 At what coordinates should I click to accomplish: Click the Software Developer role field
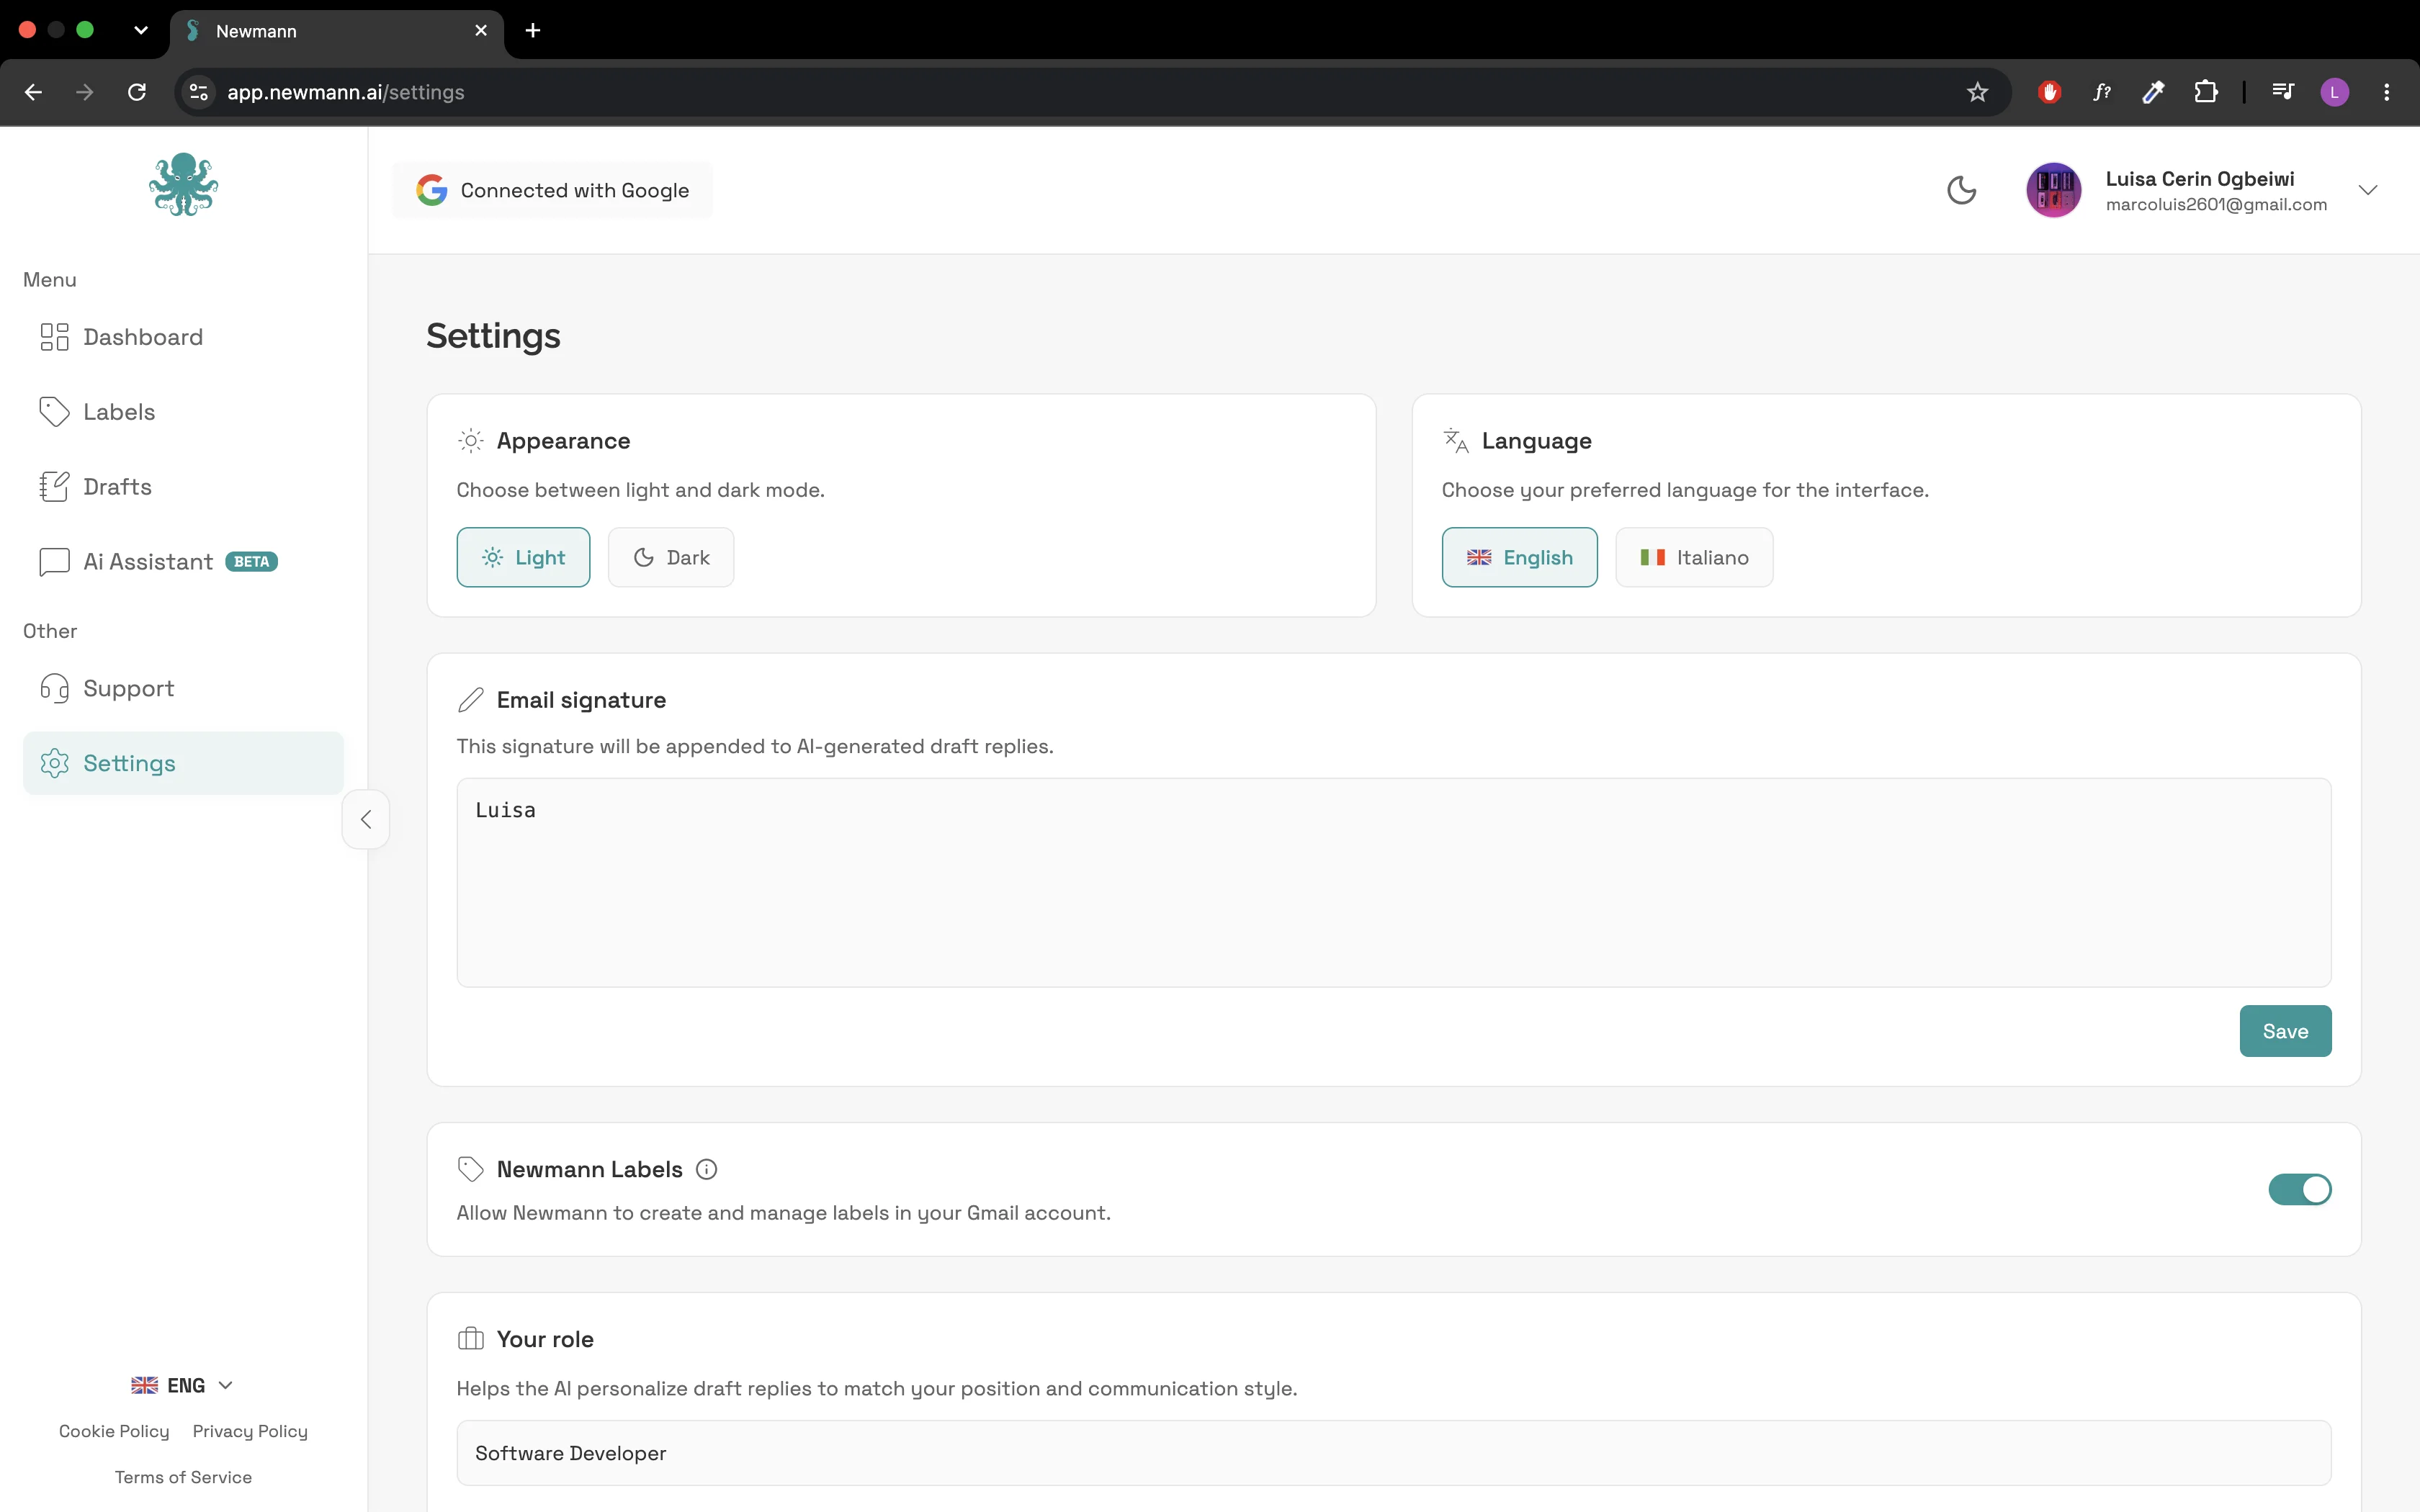pyautogui.click(x=1394, y=1453)
